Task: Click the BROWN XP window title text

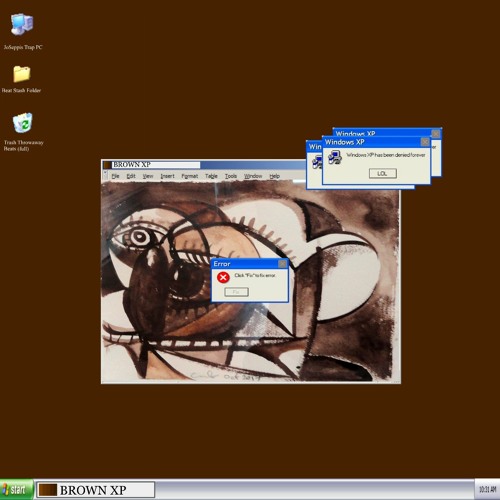Action: pyautogui.click(x=132, y=165)
